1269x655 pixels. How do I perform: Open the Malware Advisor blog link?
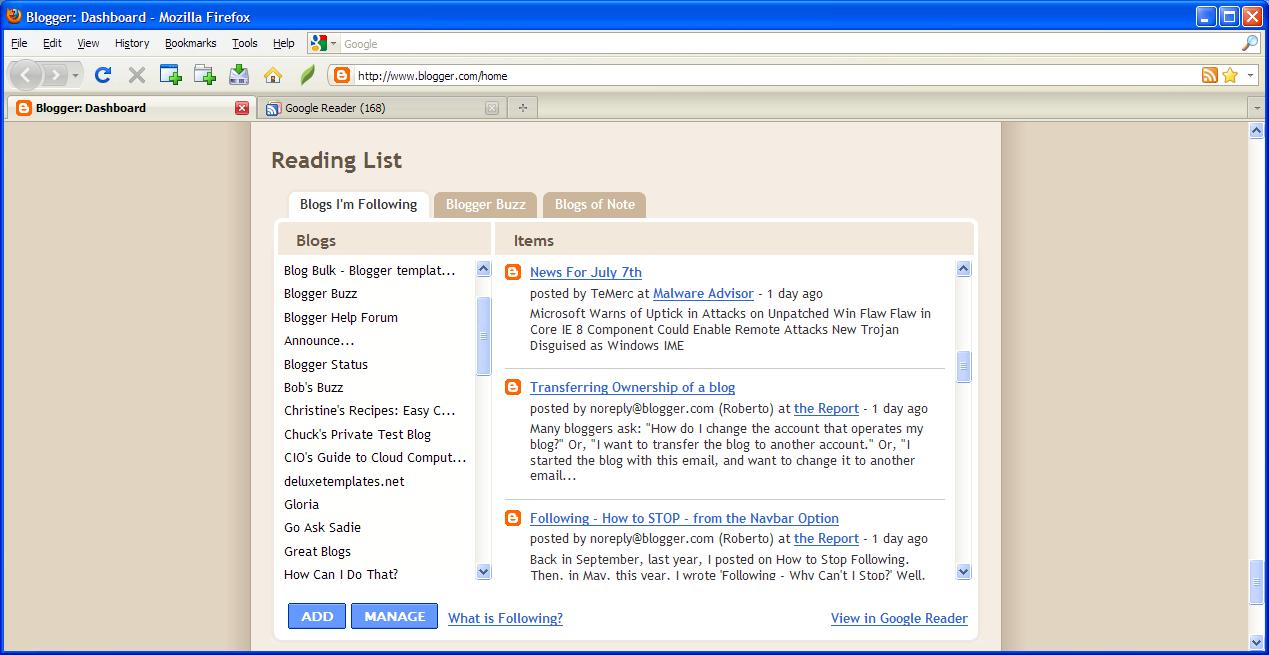click(703, 293)
